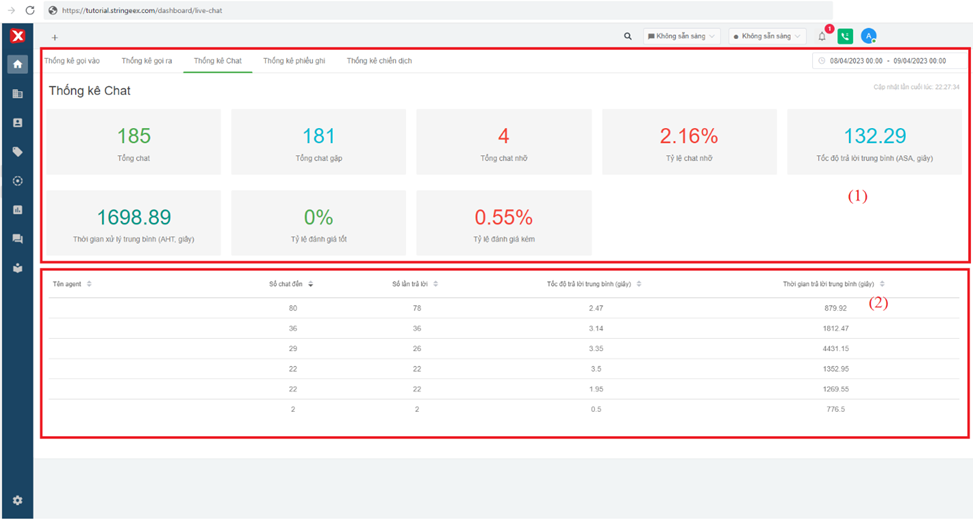Open the date range picker field
973x529 pixels.
[x=887, y=61]
